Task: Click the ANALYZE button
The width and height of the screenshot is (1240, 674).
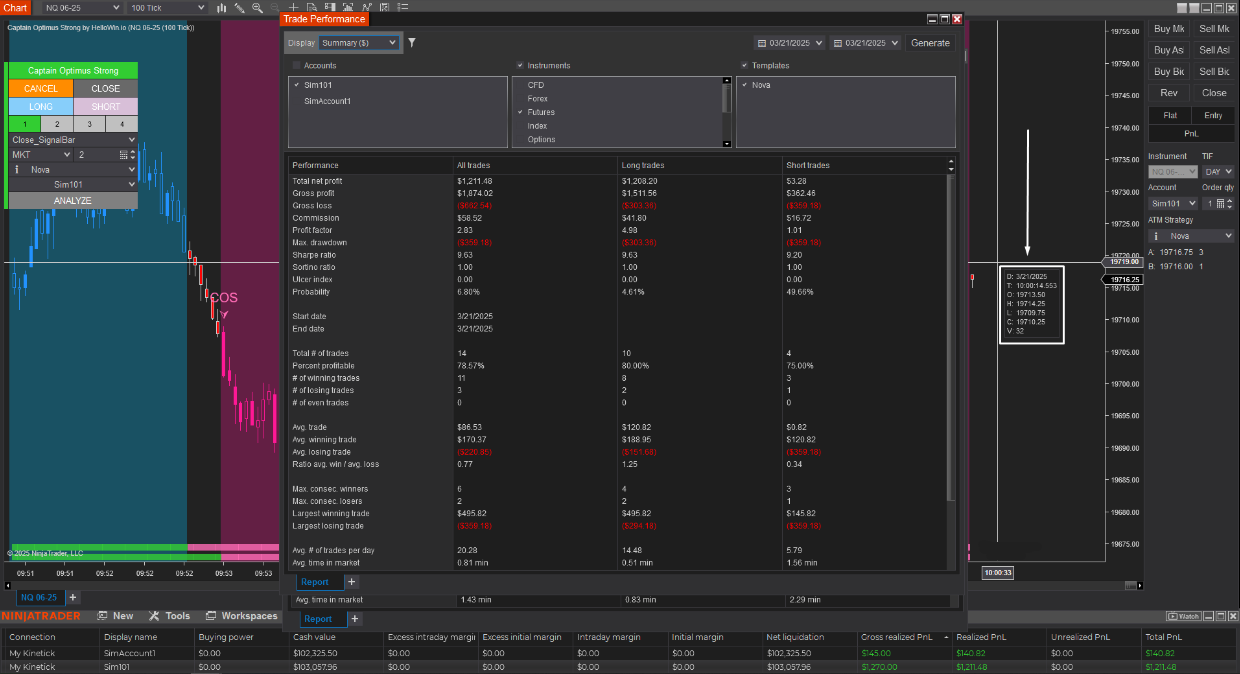Action: (x=73, y=200)
